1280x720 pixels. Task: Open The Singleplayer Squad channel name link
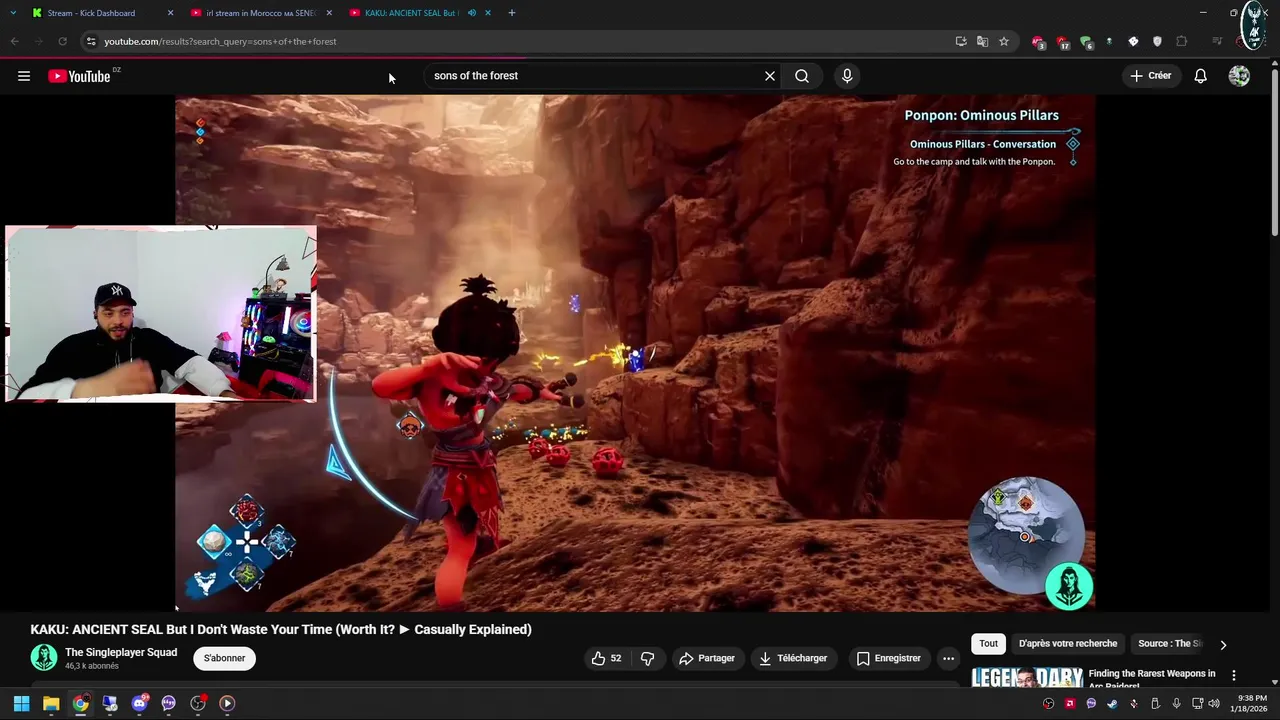[121, 652]
